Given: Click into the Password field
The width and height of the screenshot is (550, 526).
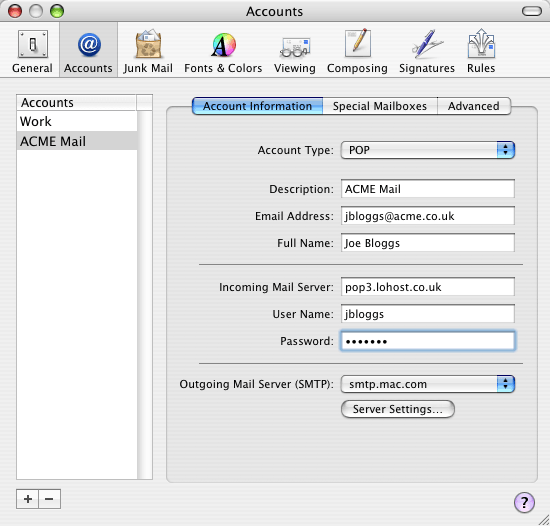Looking at the screenshot, I should coord(428,341).
